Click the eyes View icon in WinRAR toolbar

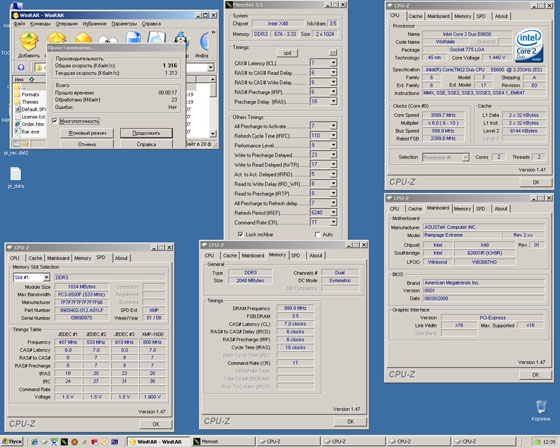(x=108, y=38)
